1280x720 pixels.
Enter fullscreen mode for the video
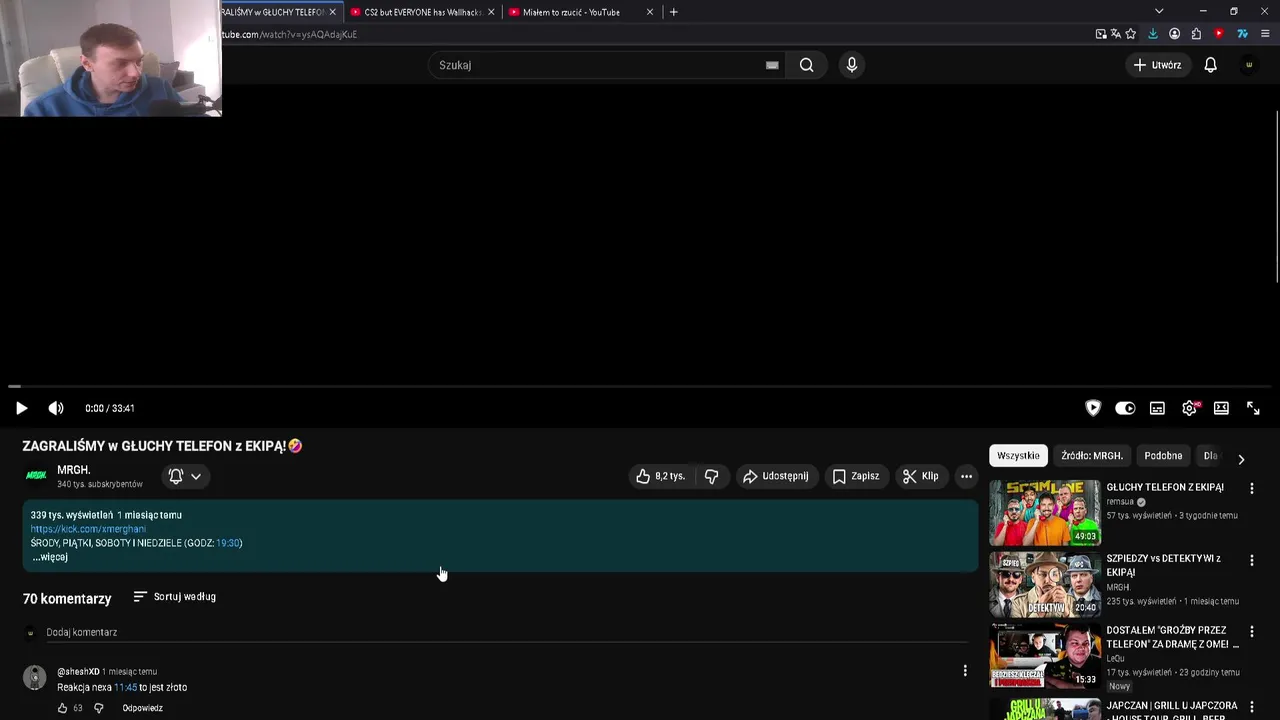pyautogui.click(x=1253, y=408)
